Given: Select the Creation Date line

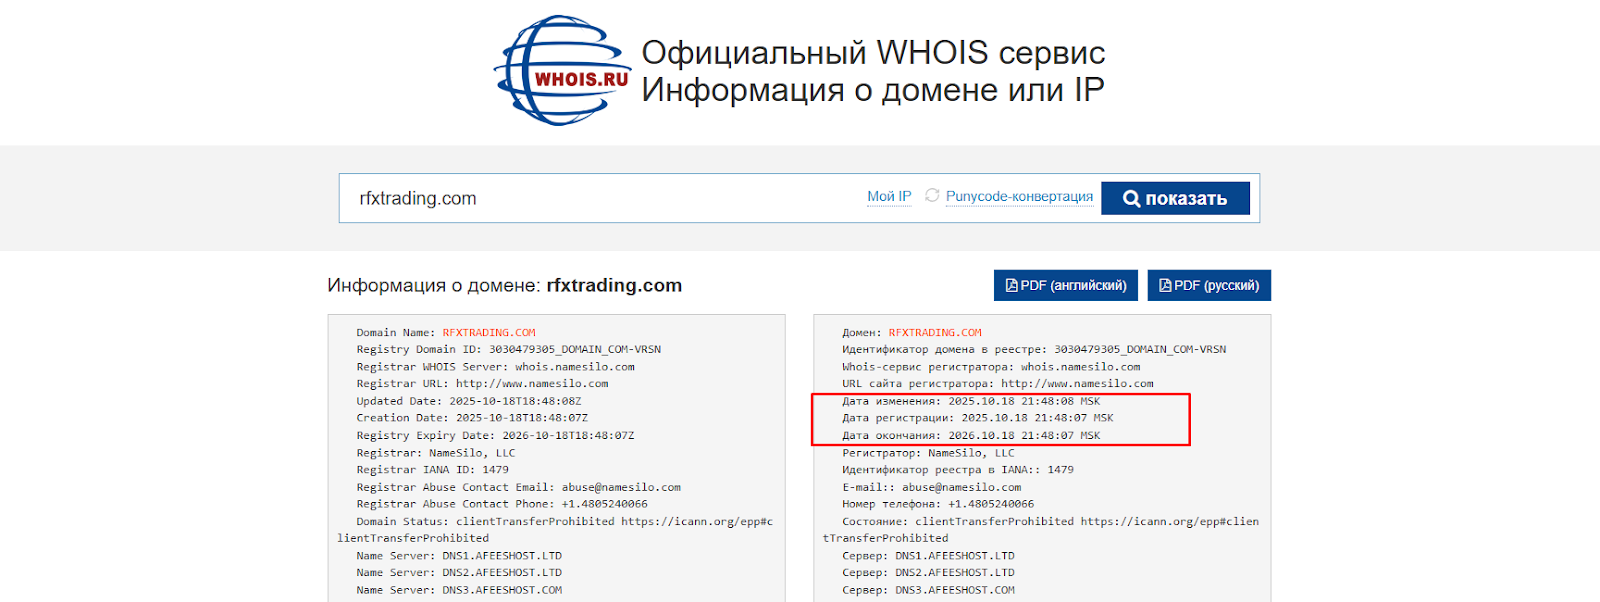Looking at the screenshot, I should point(472,418).
